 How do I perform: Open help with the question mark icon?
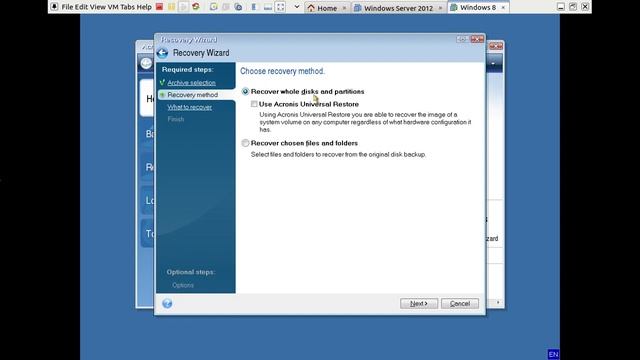coord(167,303)
